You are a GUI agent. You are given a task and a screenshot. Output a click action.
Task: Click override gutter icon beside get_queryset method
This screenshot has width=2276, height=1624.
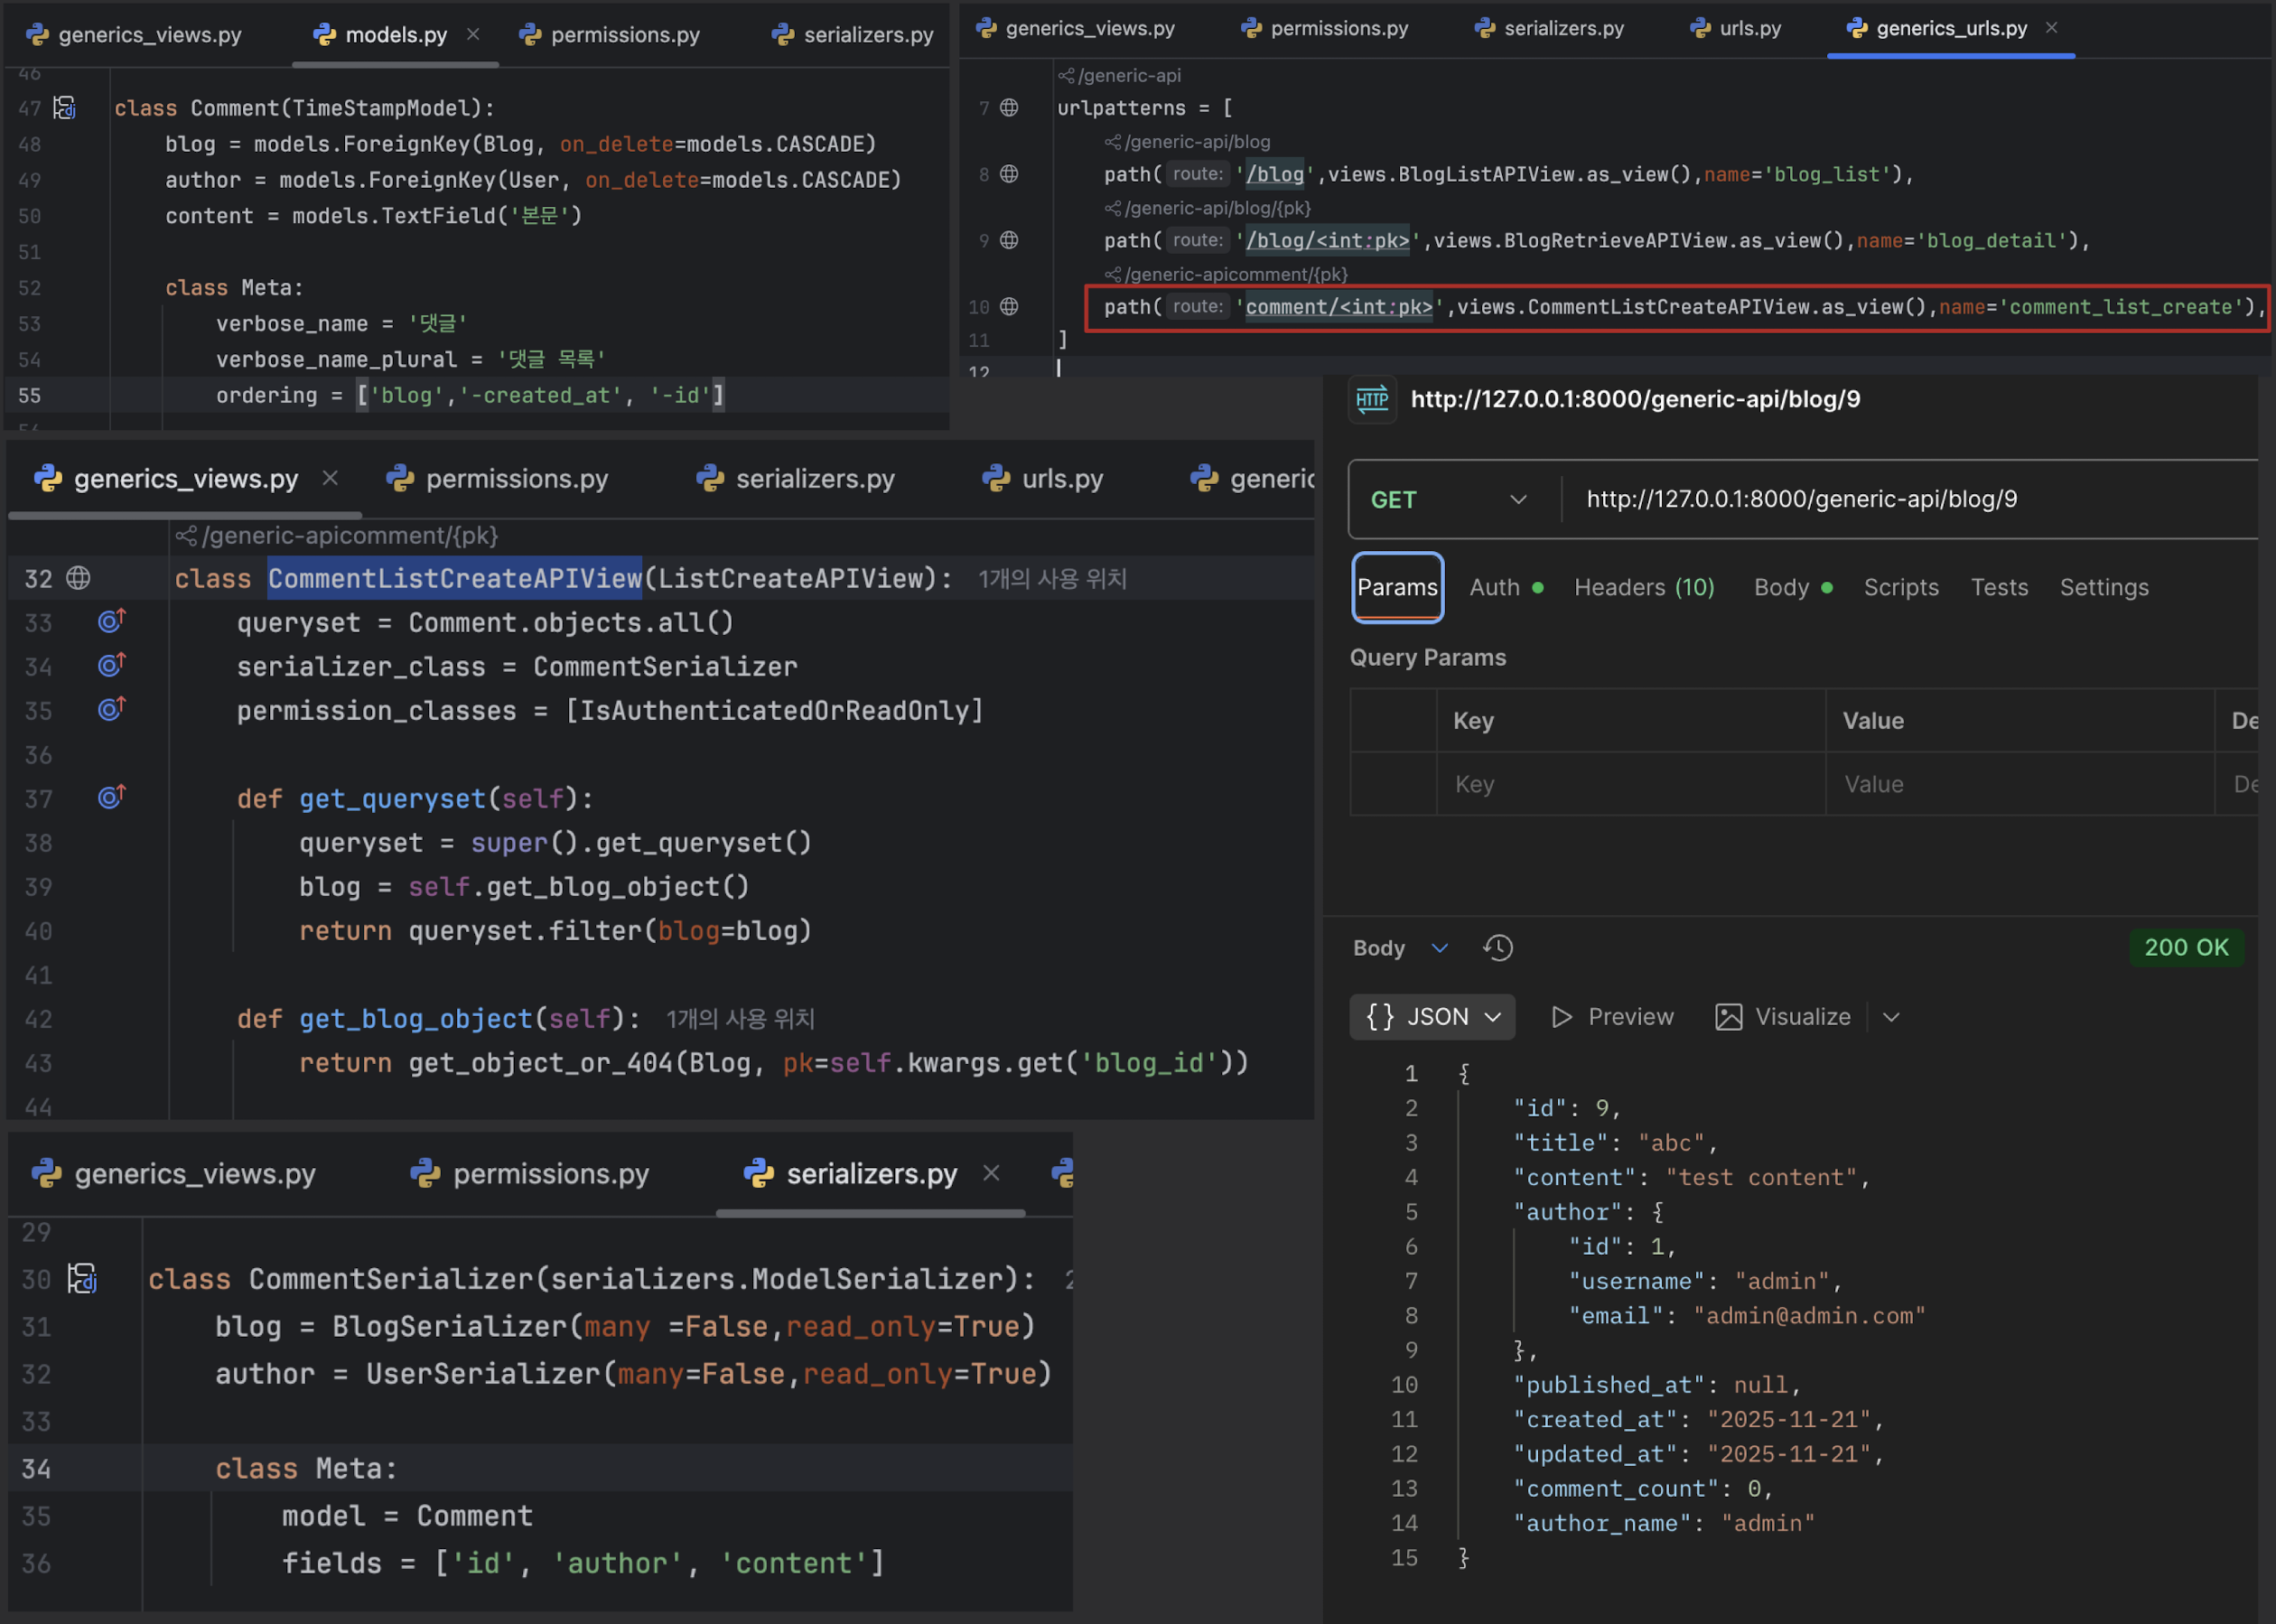tap(111, 797)
